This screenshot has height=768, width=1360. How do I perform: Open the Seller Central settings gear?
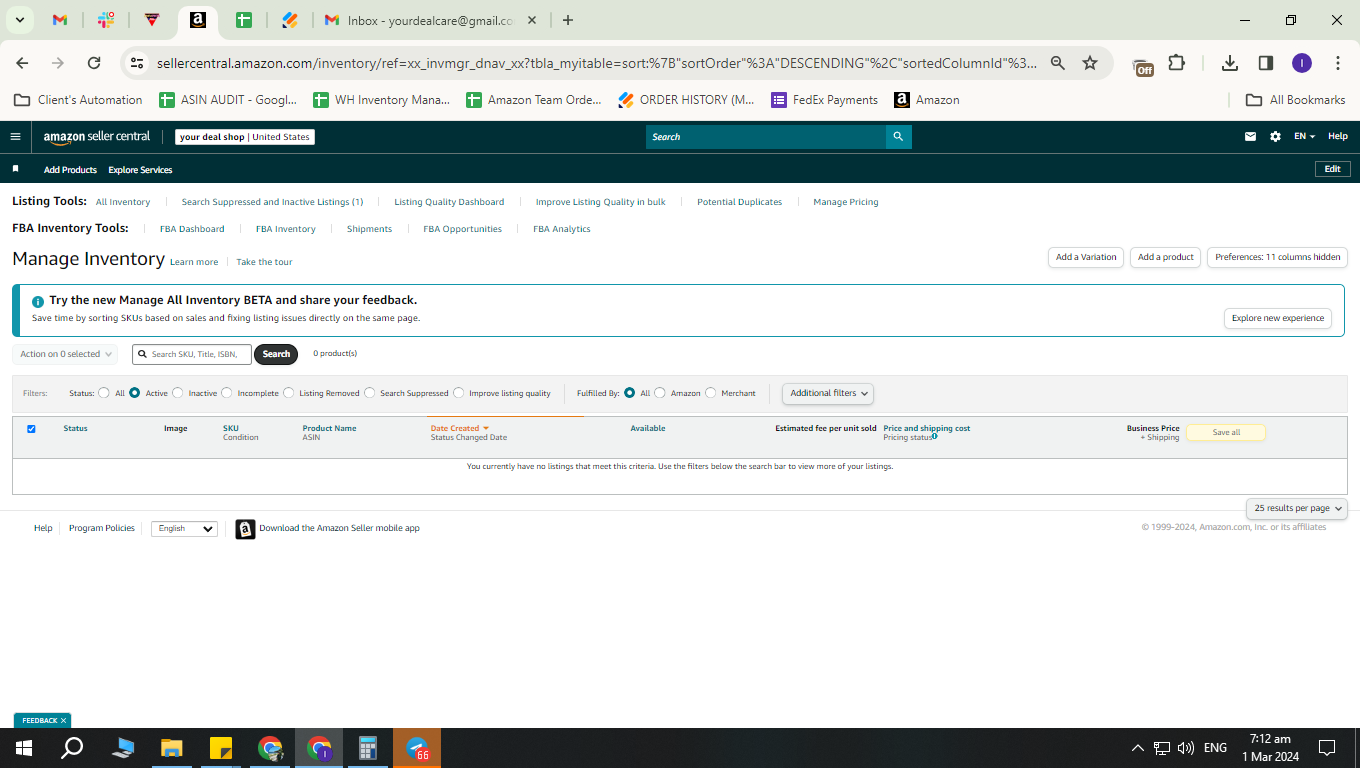[1275, 137]
